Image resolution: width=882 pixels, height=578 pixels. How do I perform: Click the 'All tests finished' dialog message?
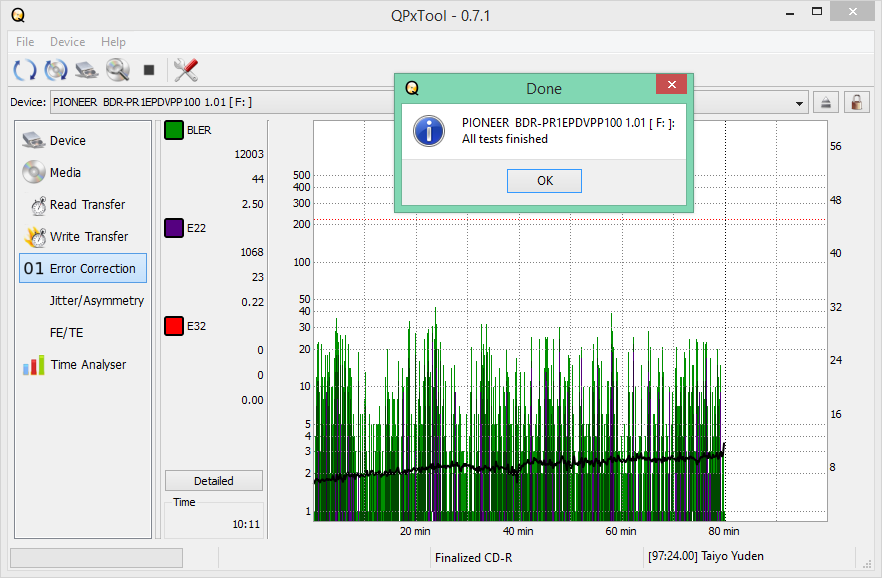click(x=505, y=139)
